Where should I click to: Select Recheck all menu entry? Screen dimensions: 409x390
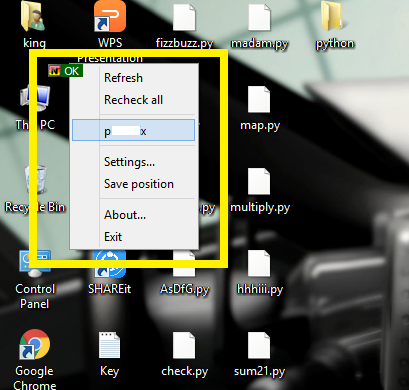(133, 100)
